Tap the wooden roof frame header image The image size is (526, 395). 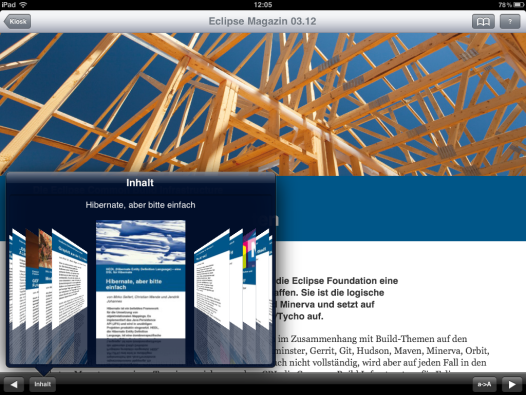[x=263, y=104]
